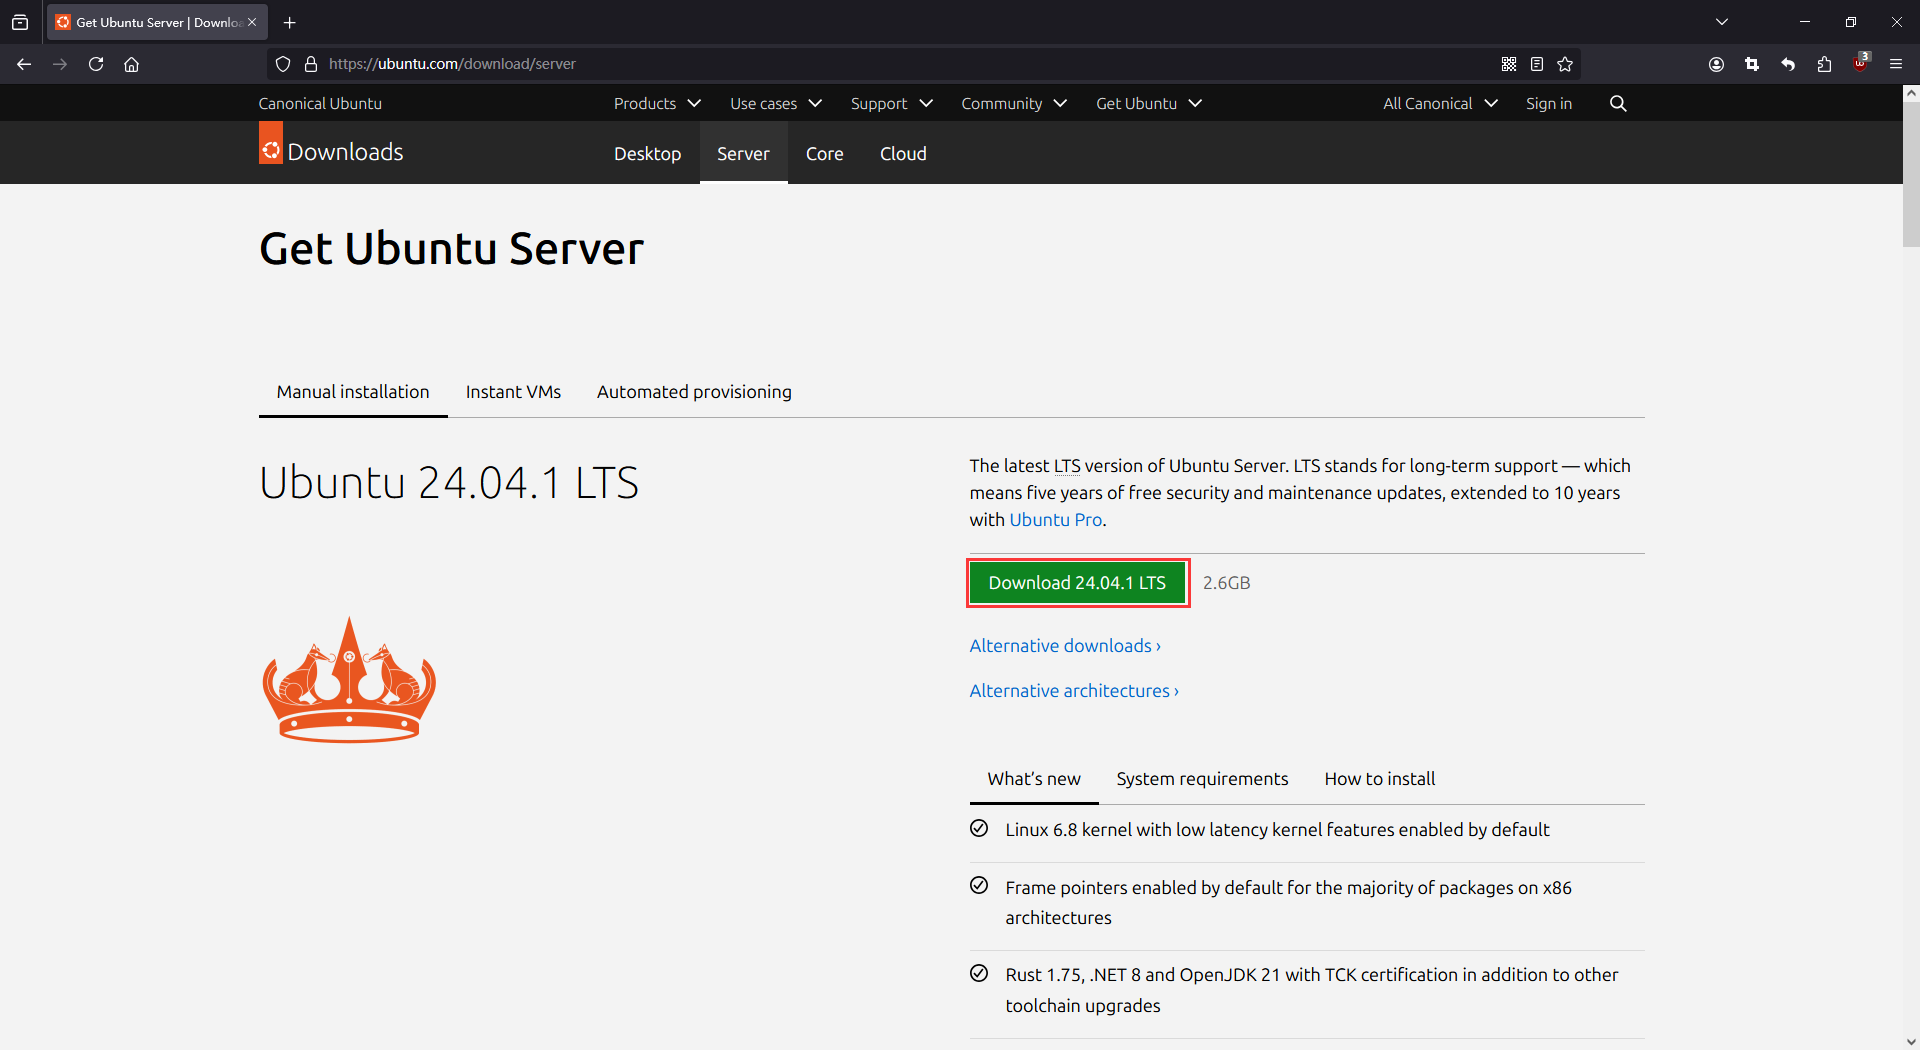Close the Get Ubuntu Server tab
Viewport: 1920px width, 1050px height.
(252, 22)
